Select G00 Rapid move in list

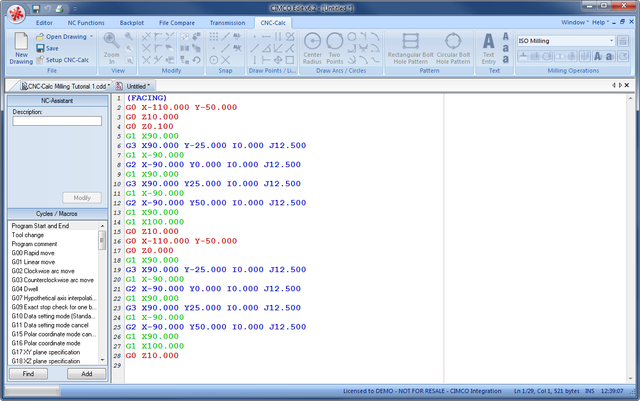point(33,253)
